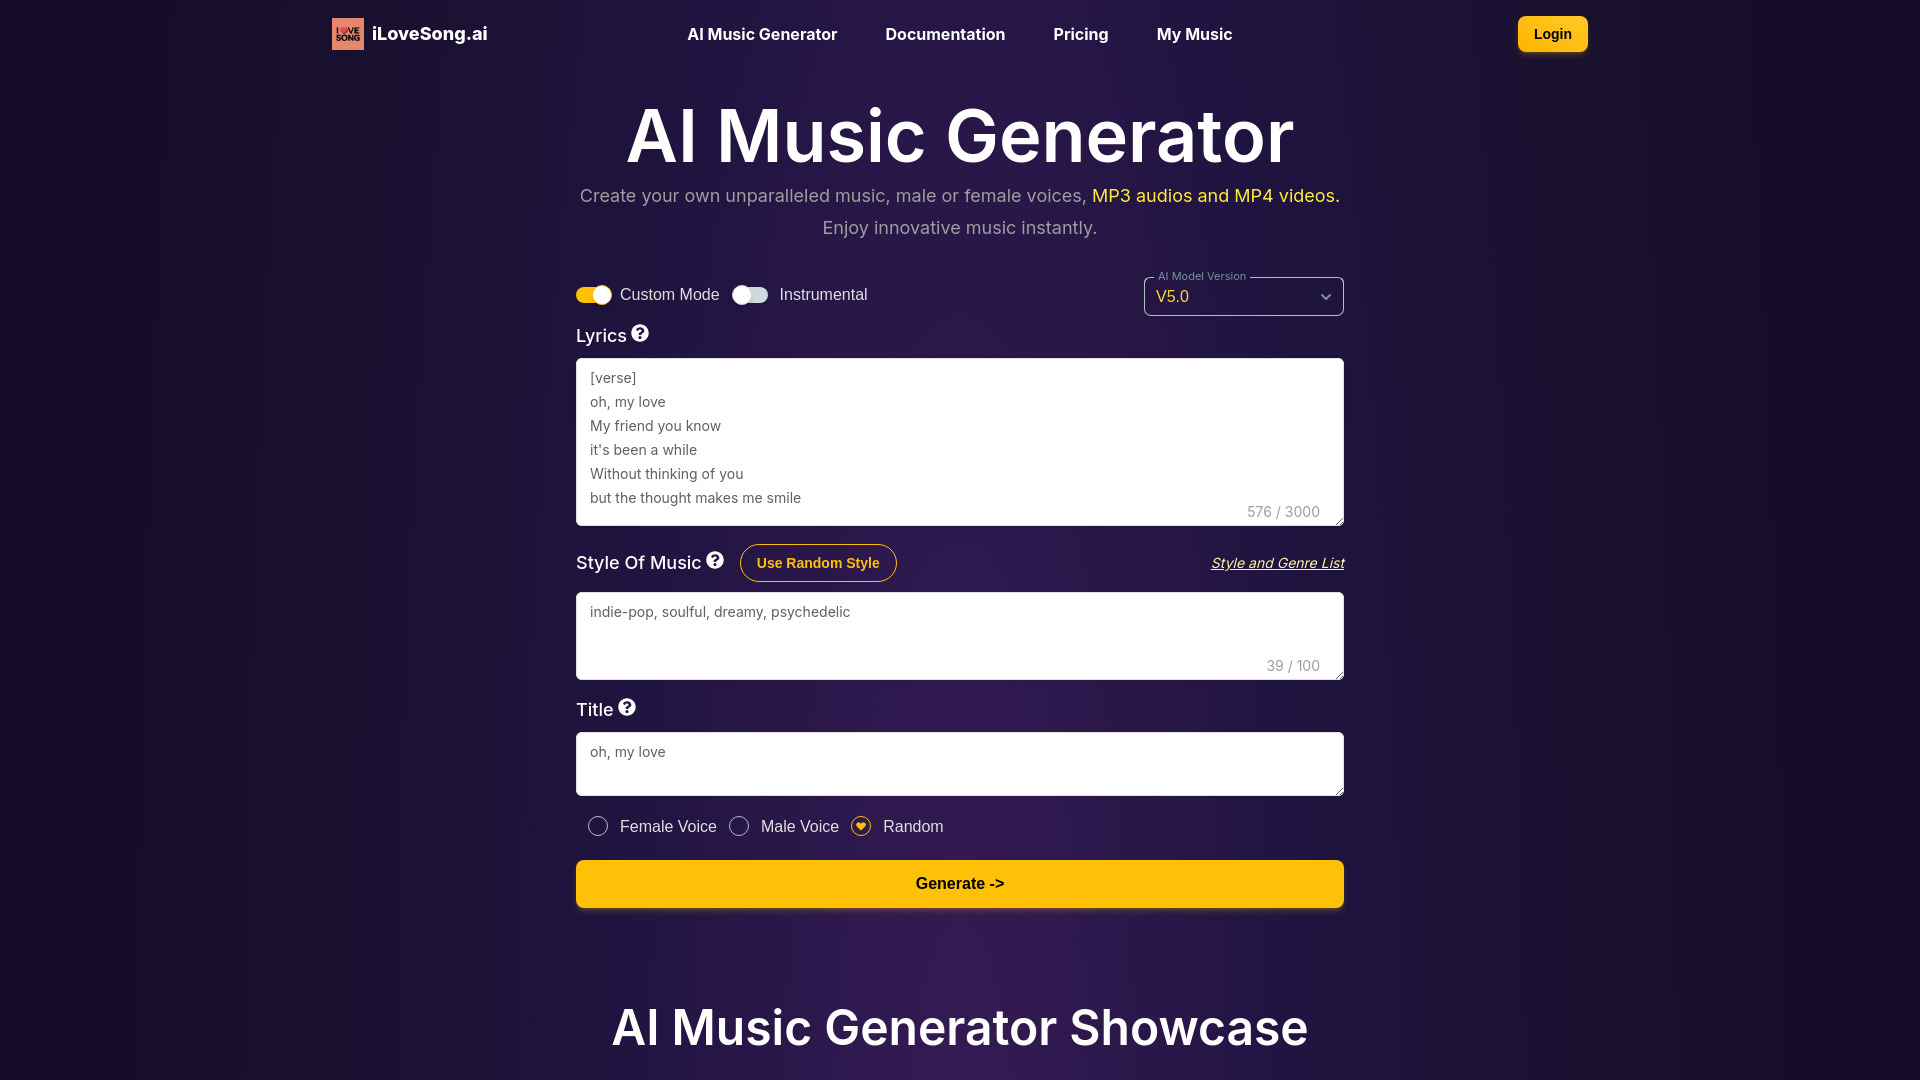This screenshot has width=1920, height=1080.
Task: Click the Style Of Music help icon
Action: pyautogui.click(x=715, y=560)
